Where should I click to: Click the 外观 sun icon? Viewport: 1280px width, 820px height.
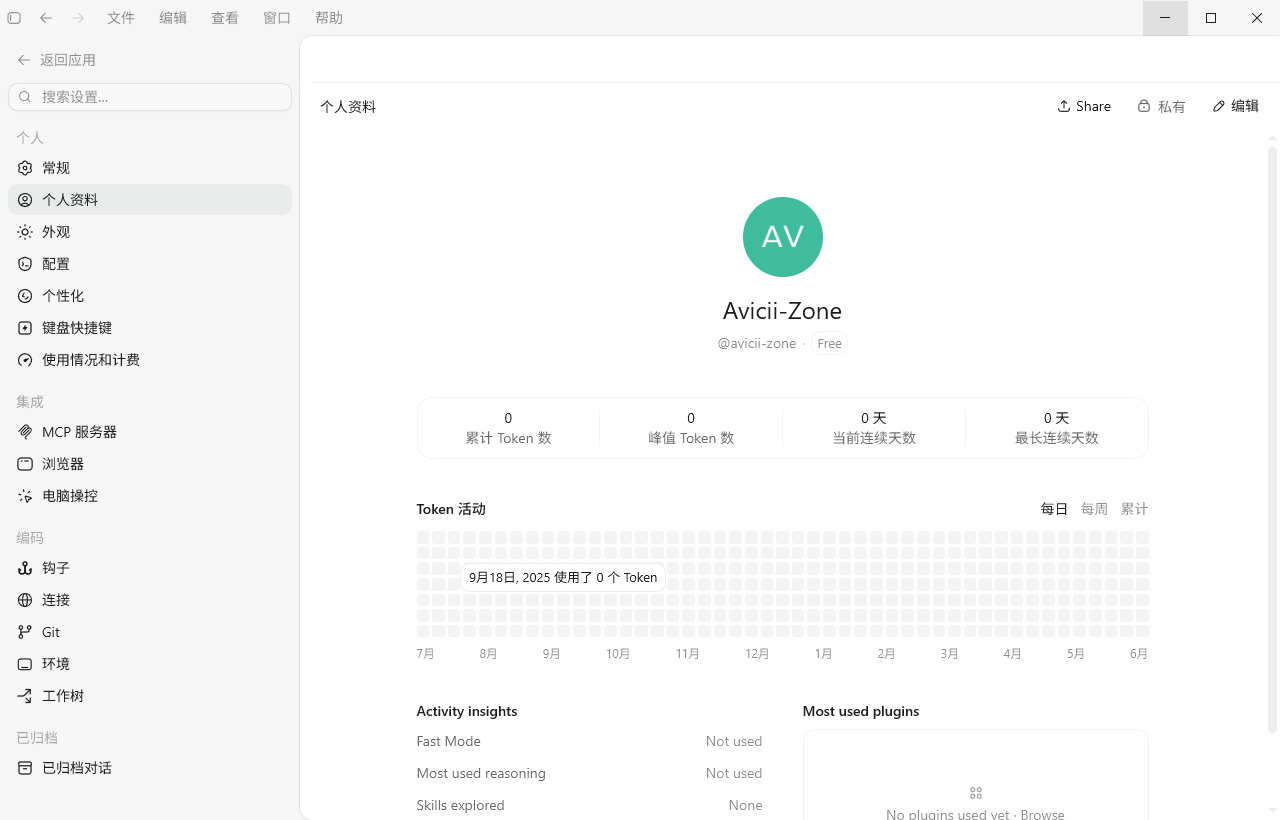(25, 232)
